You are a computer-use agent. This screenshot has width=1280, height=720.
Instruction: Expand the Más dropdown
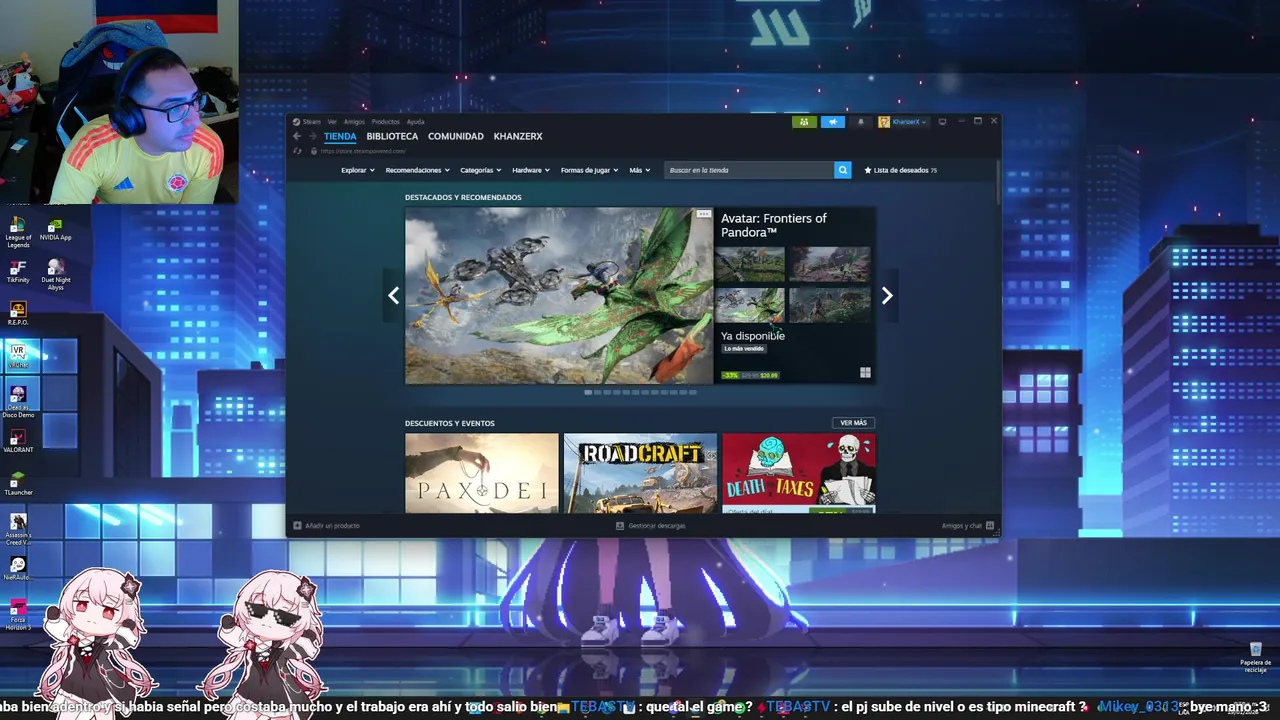[640, 170]
